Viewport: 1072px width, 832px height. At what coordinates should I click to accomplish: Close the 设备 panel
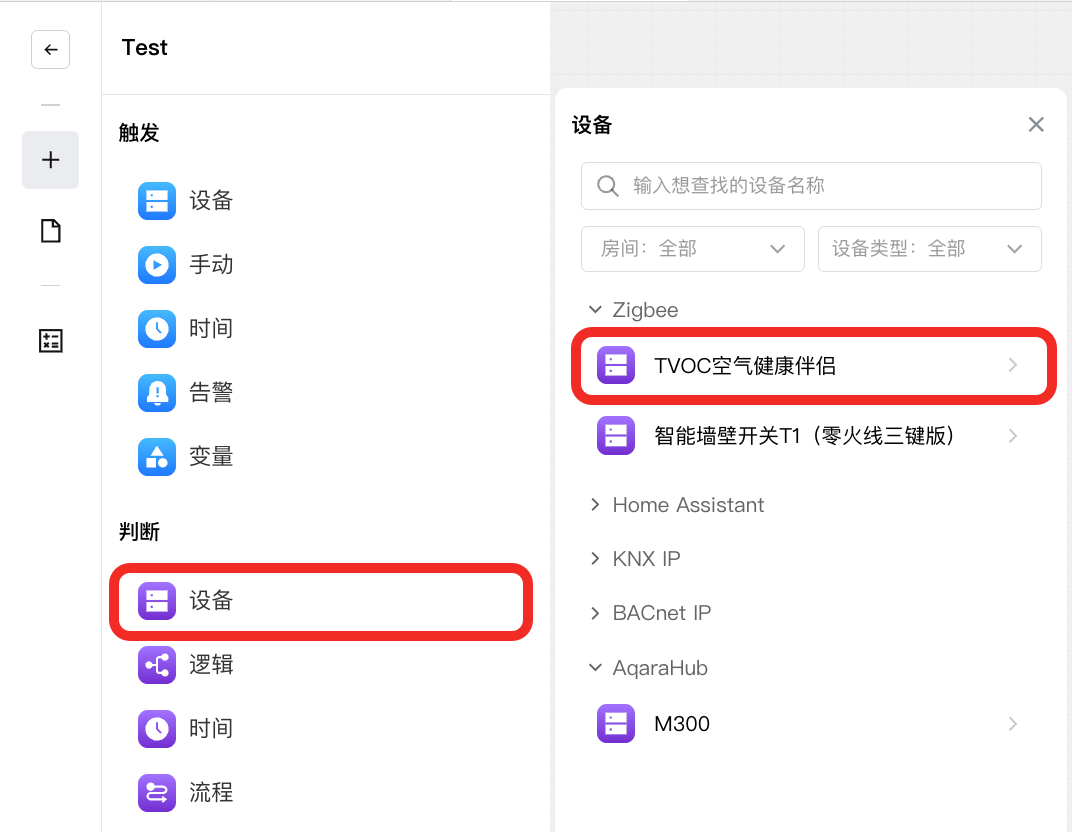[1036, 124]
